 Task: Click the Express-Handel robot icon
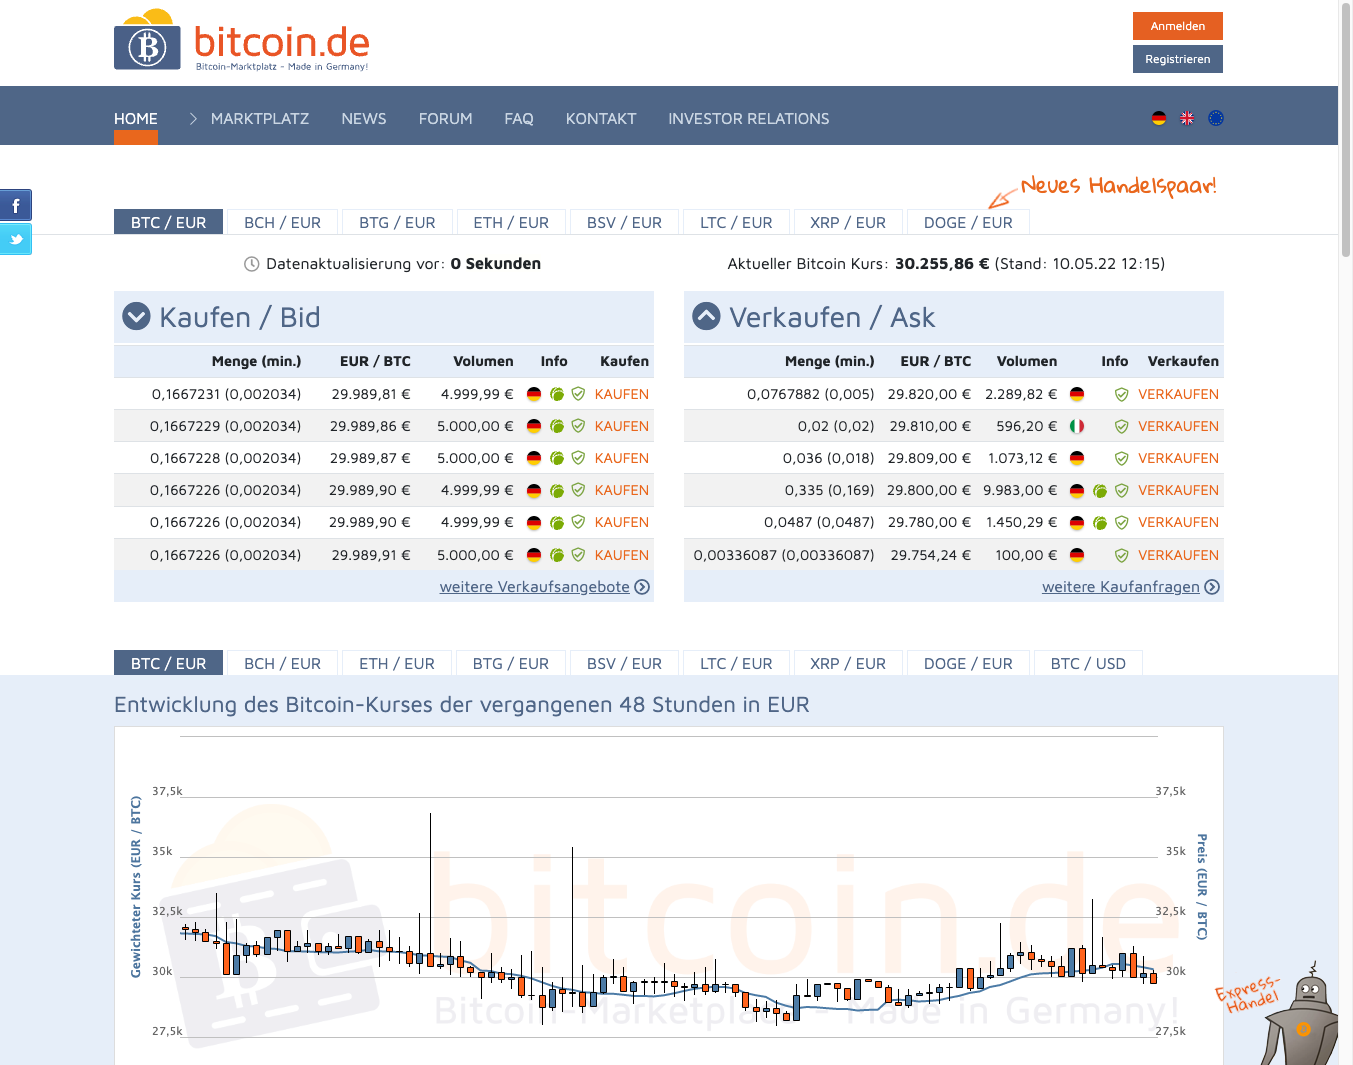[1298, 1017]
